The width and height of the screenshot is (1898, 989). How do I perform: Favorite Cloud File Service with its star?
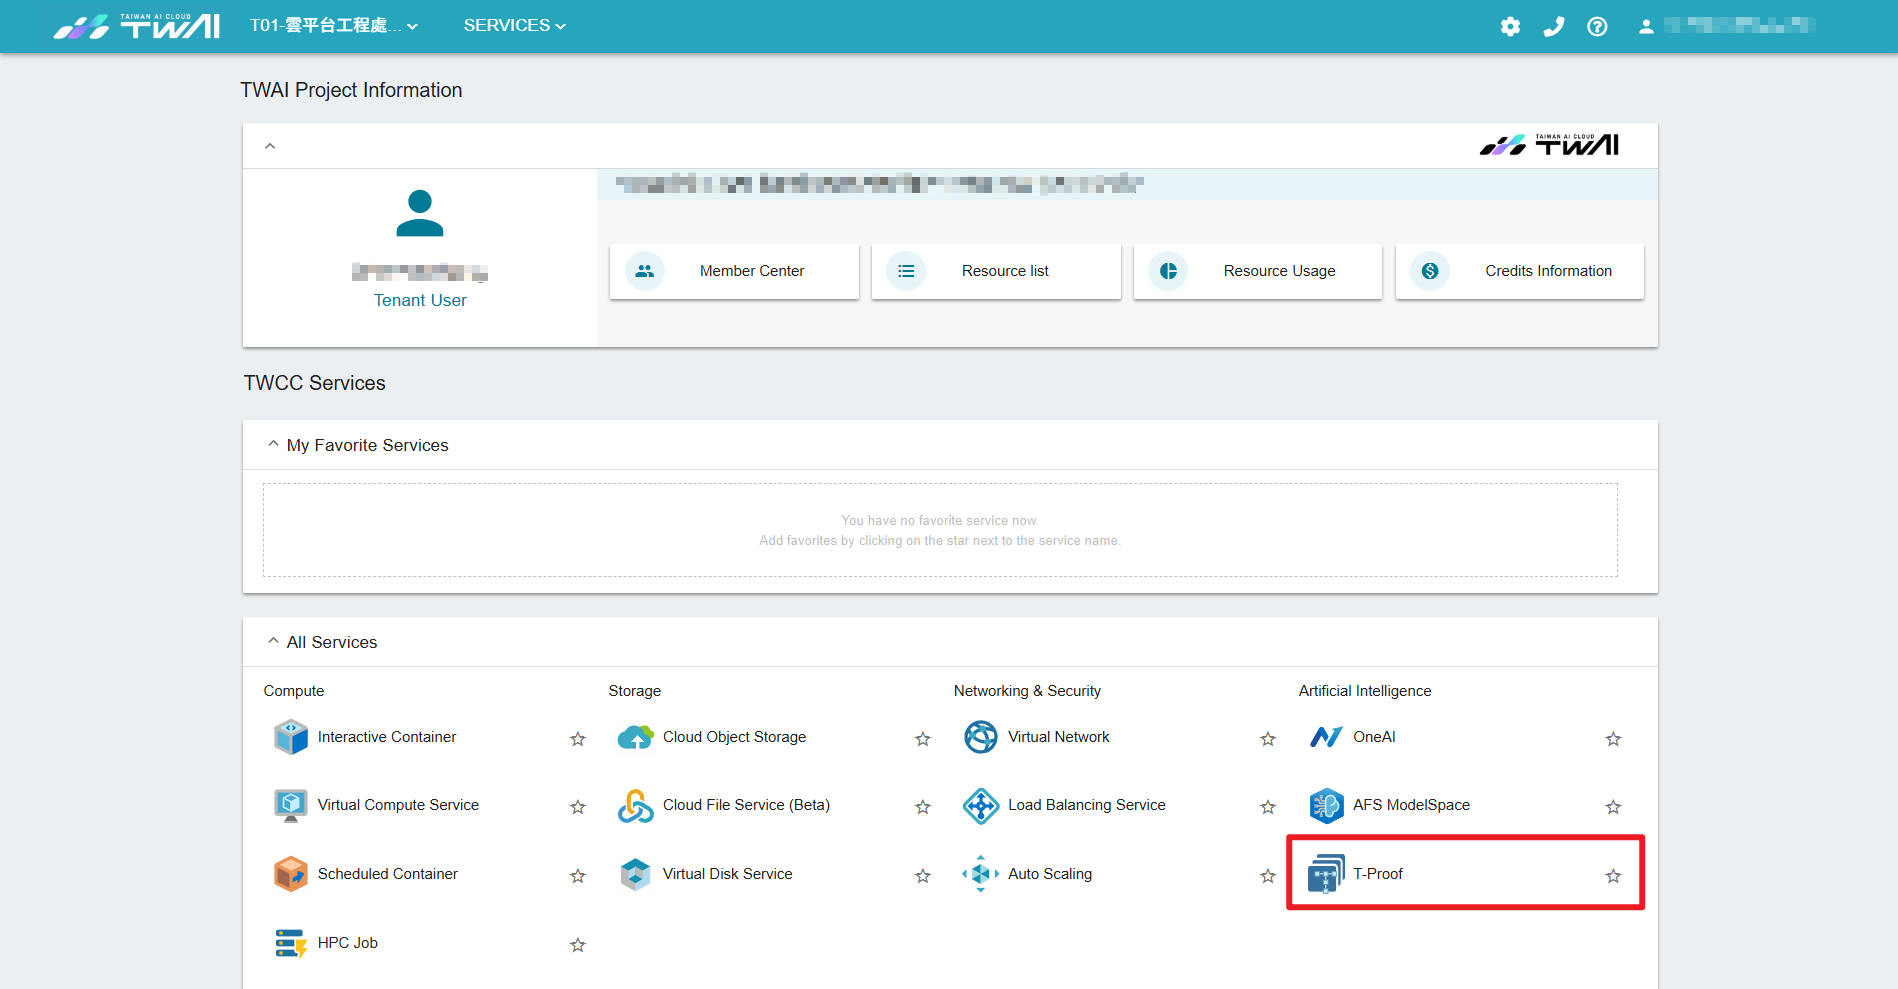923,807
